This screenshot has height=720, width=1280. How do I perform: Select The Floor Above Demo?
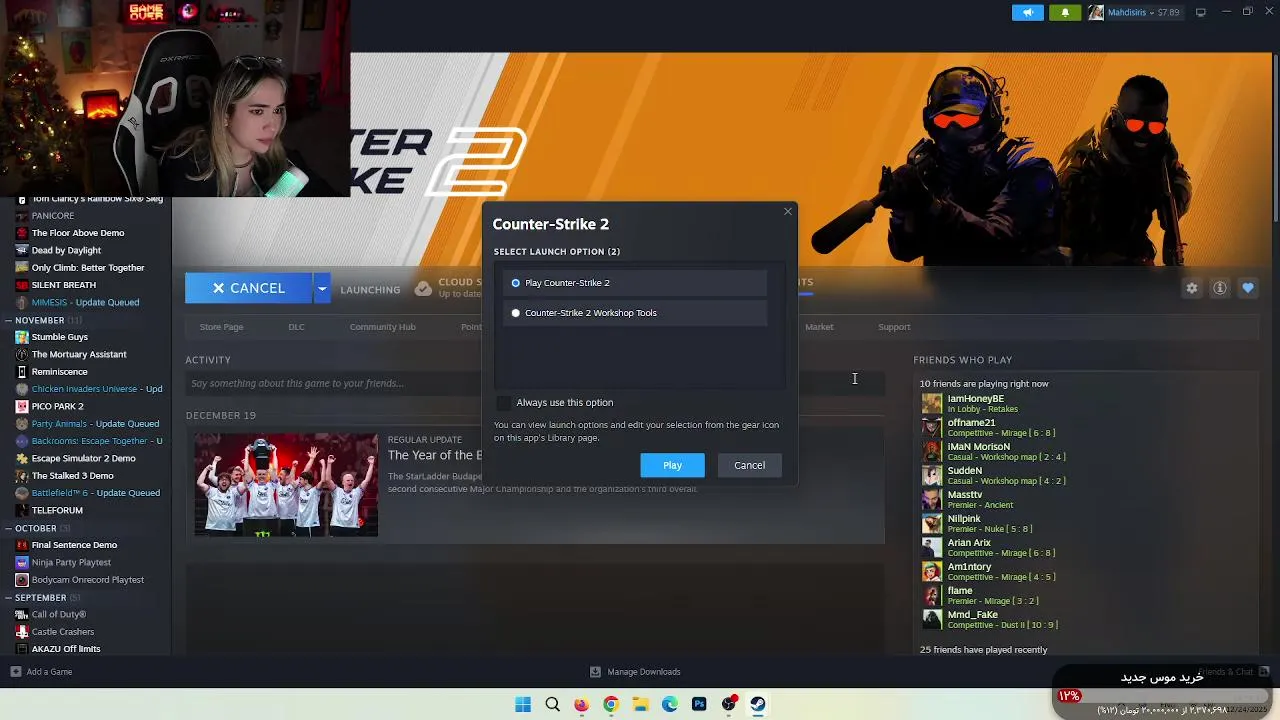coord(78,233)
